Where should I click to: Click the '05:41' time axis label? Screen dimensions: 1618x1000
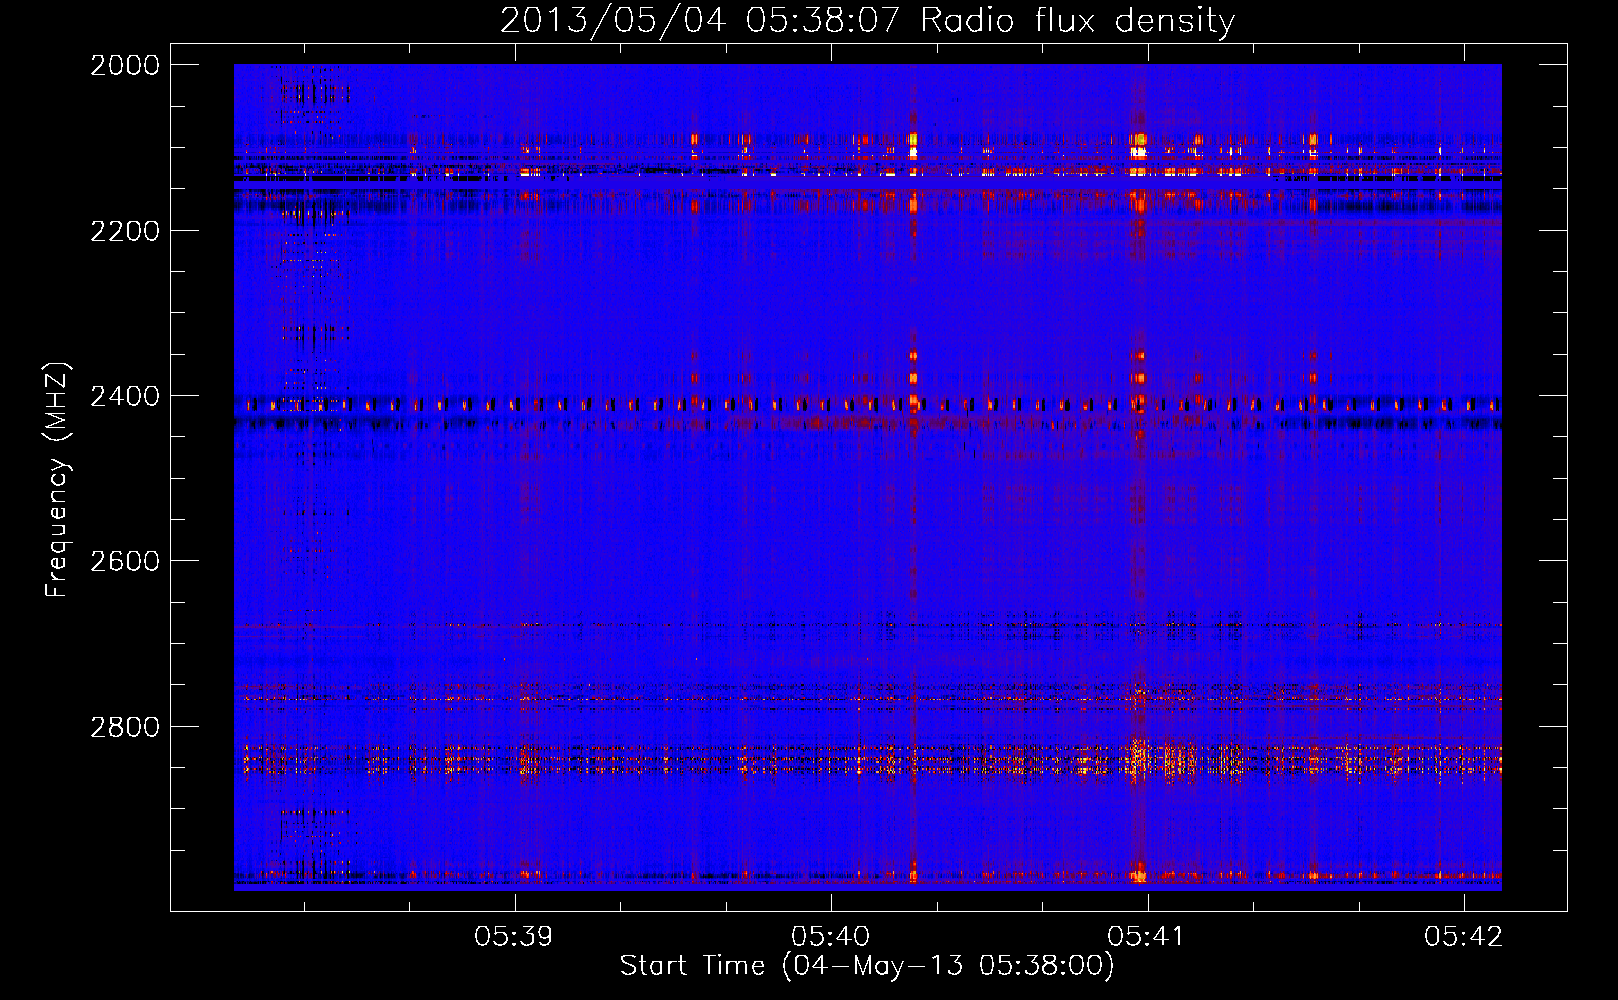(x=1147, y=936)
